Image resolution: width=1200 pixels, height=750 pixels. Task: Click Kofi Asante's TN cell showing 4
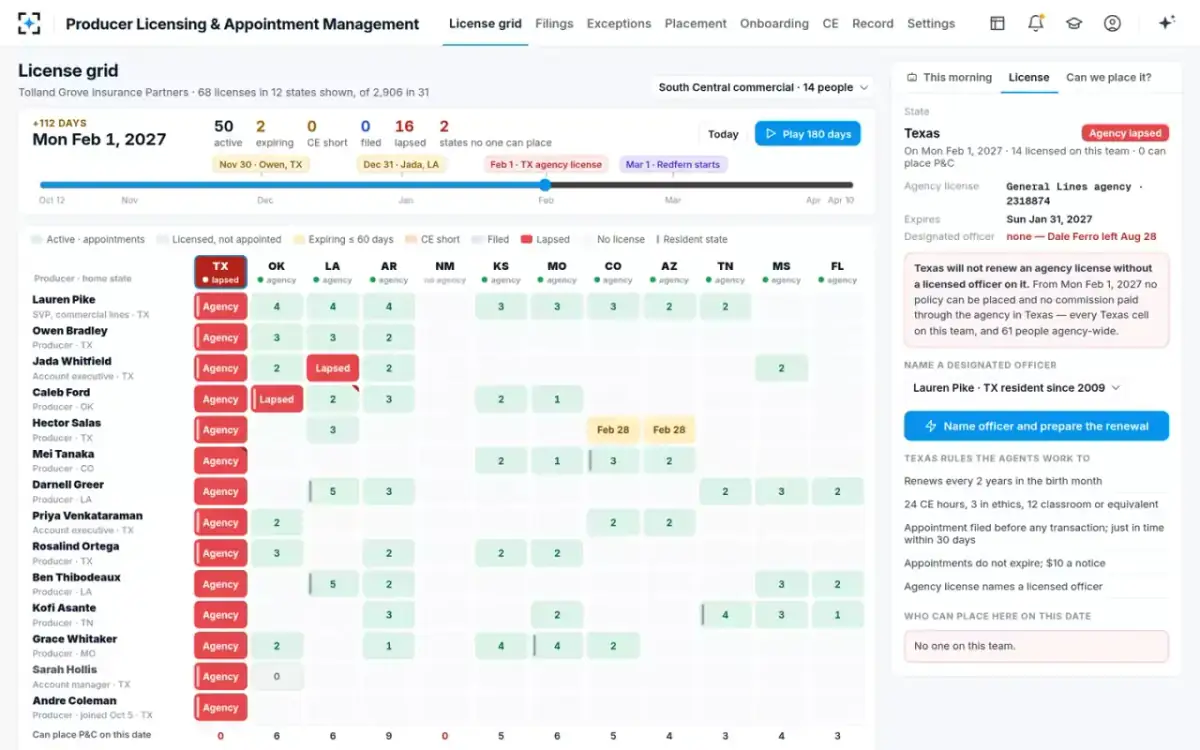[725, 615]
